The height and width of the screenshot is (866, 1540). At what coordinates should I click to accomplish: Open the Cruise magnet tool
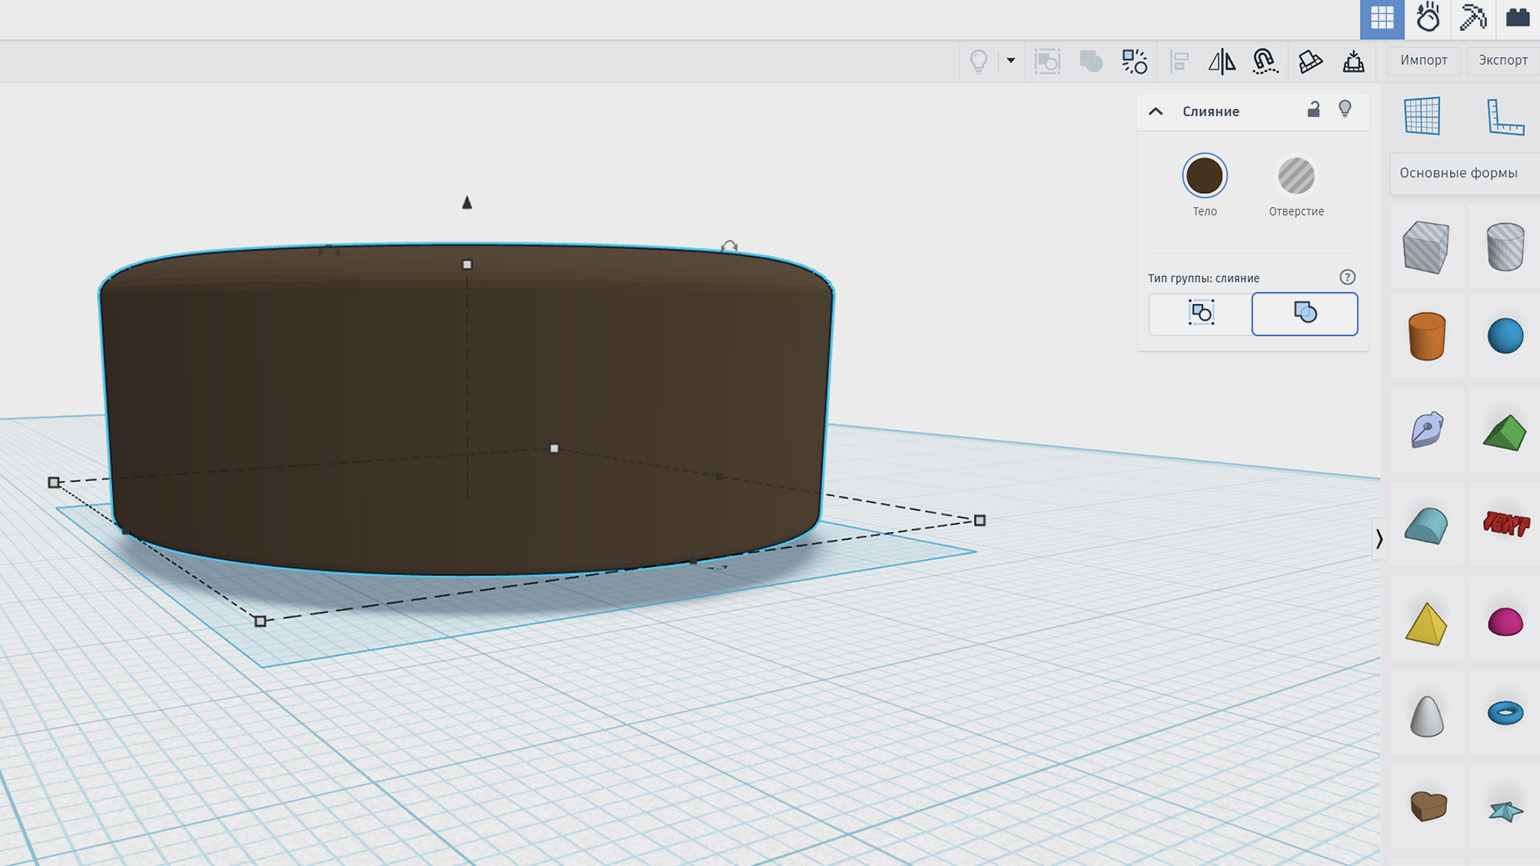[x=1265, y=62]
